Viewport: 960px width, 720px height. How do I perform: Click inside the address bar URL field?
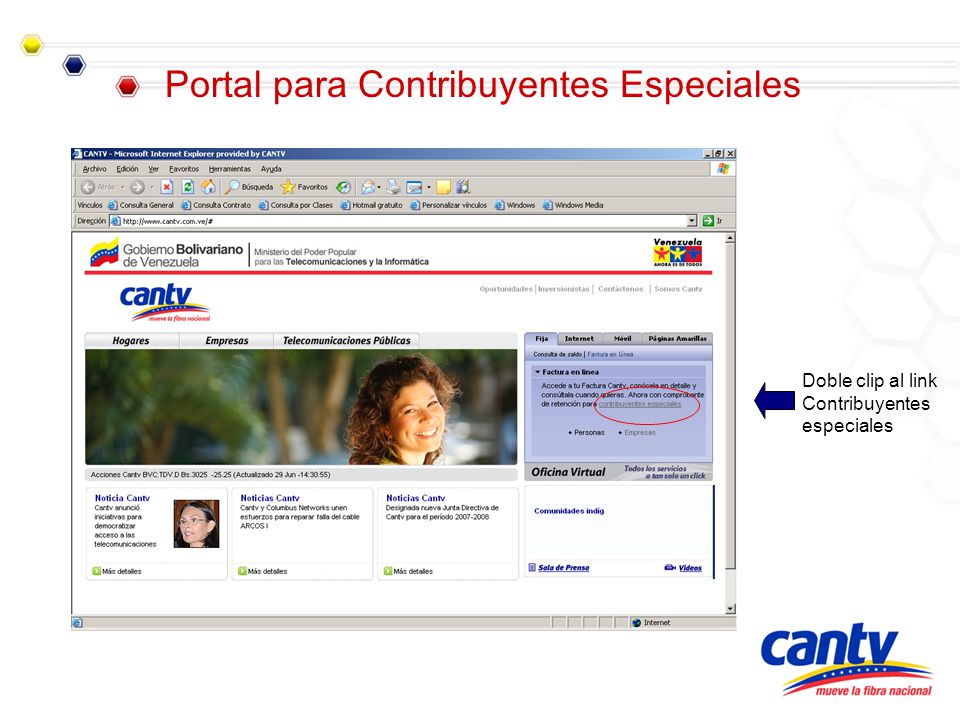pos(398,221)
